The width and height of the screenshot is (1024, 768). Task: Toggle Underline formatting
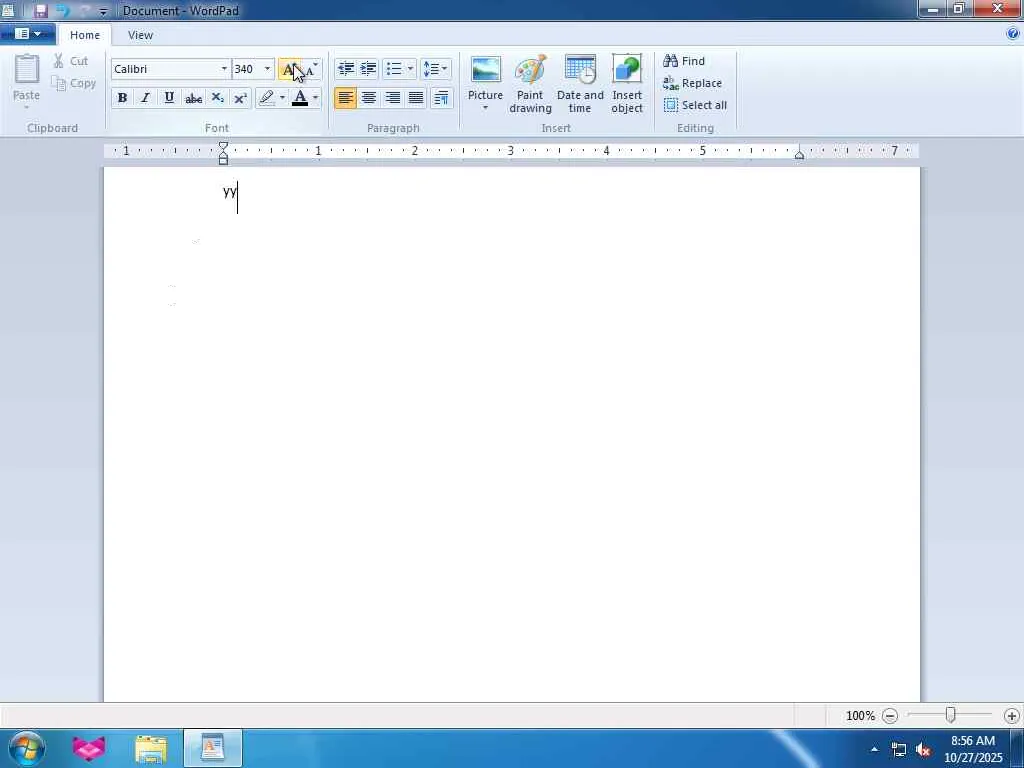point(169,98)
